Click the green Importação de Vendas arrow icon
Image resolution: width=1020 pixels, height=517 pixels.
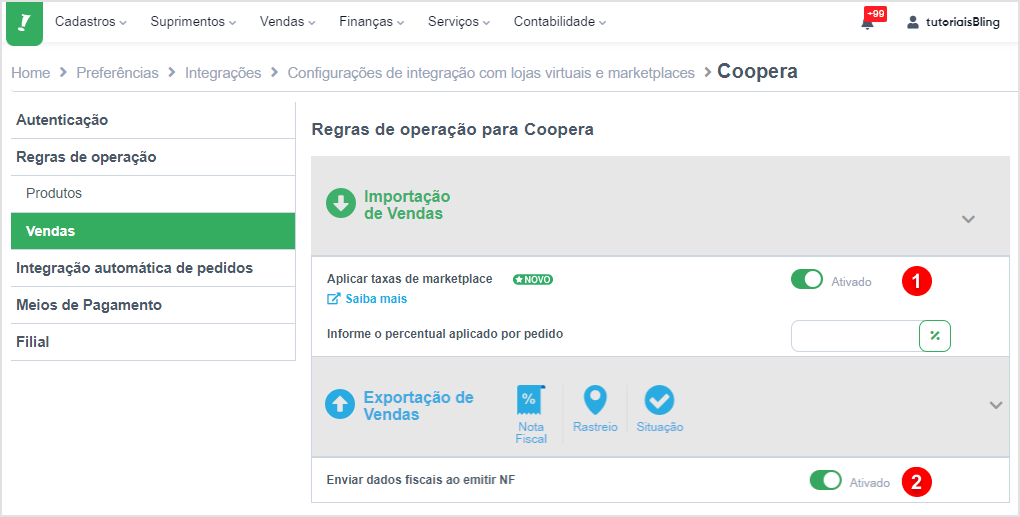(341, 204)
